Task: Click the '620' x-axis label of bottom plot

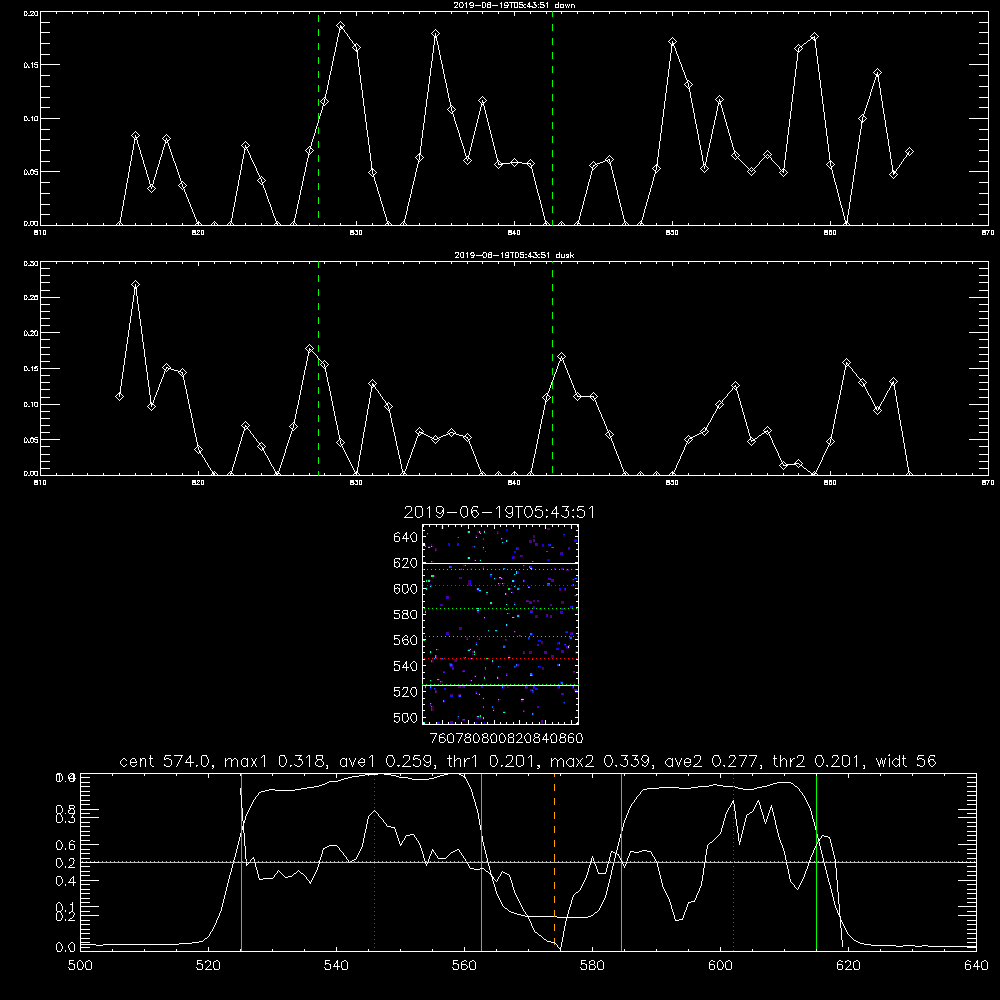Action: click(848, 966)
